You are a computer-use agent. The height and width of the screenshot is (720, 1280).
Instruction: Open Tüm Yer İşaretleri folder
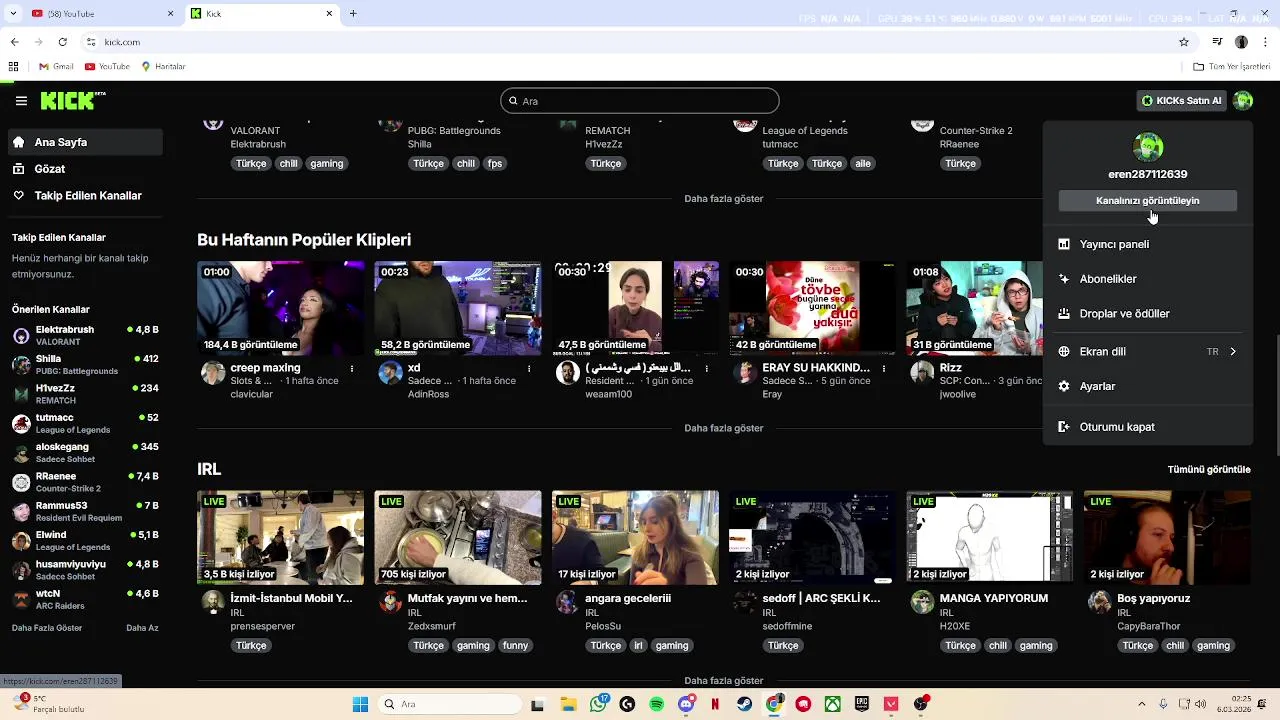tap(1232, 67)
